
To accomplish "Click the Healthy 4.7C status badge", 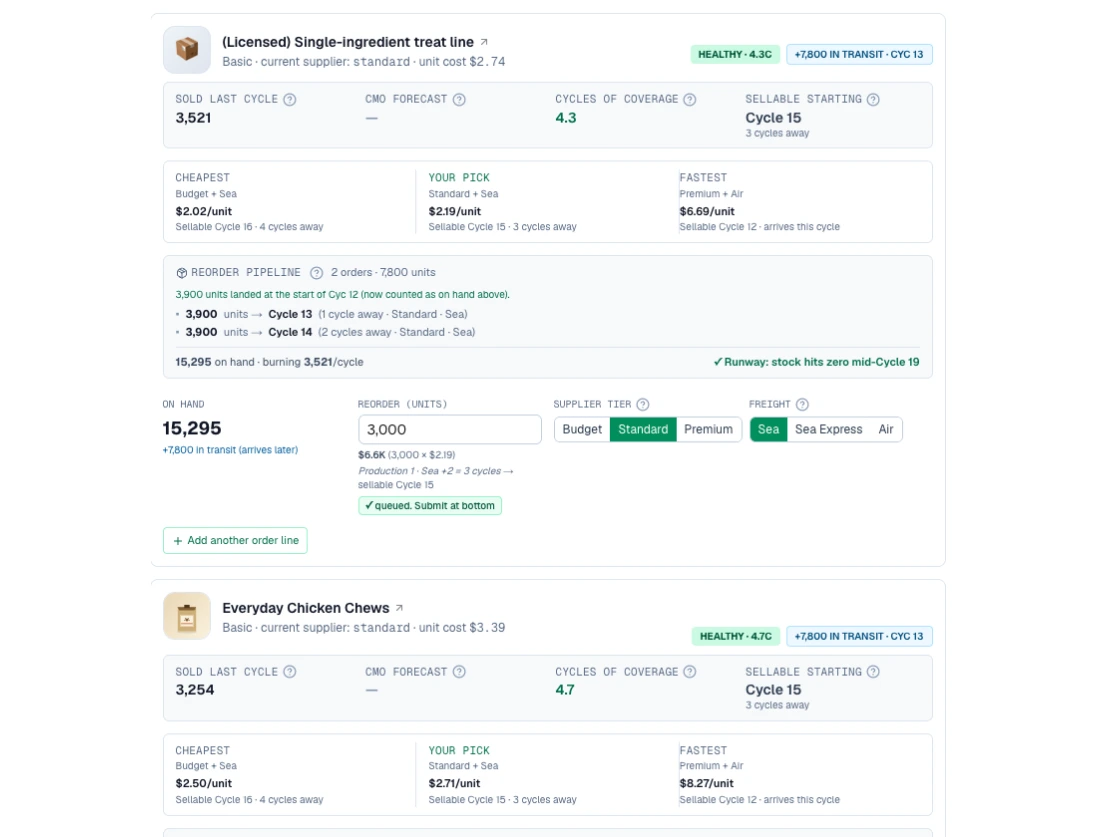I will 736,636.
